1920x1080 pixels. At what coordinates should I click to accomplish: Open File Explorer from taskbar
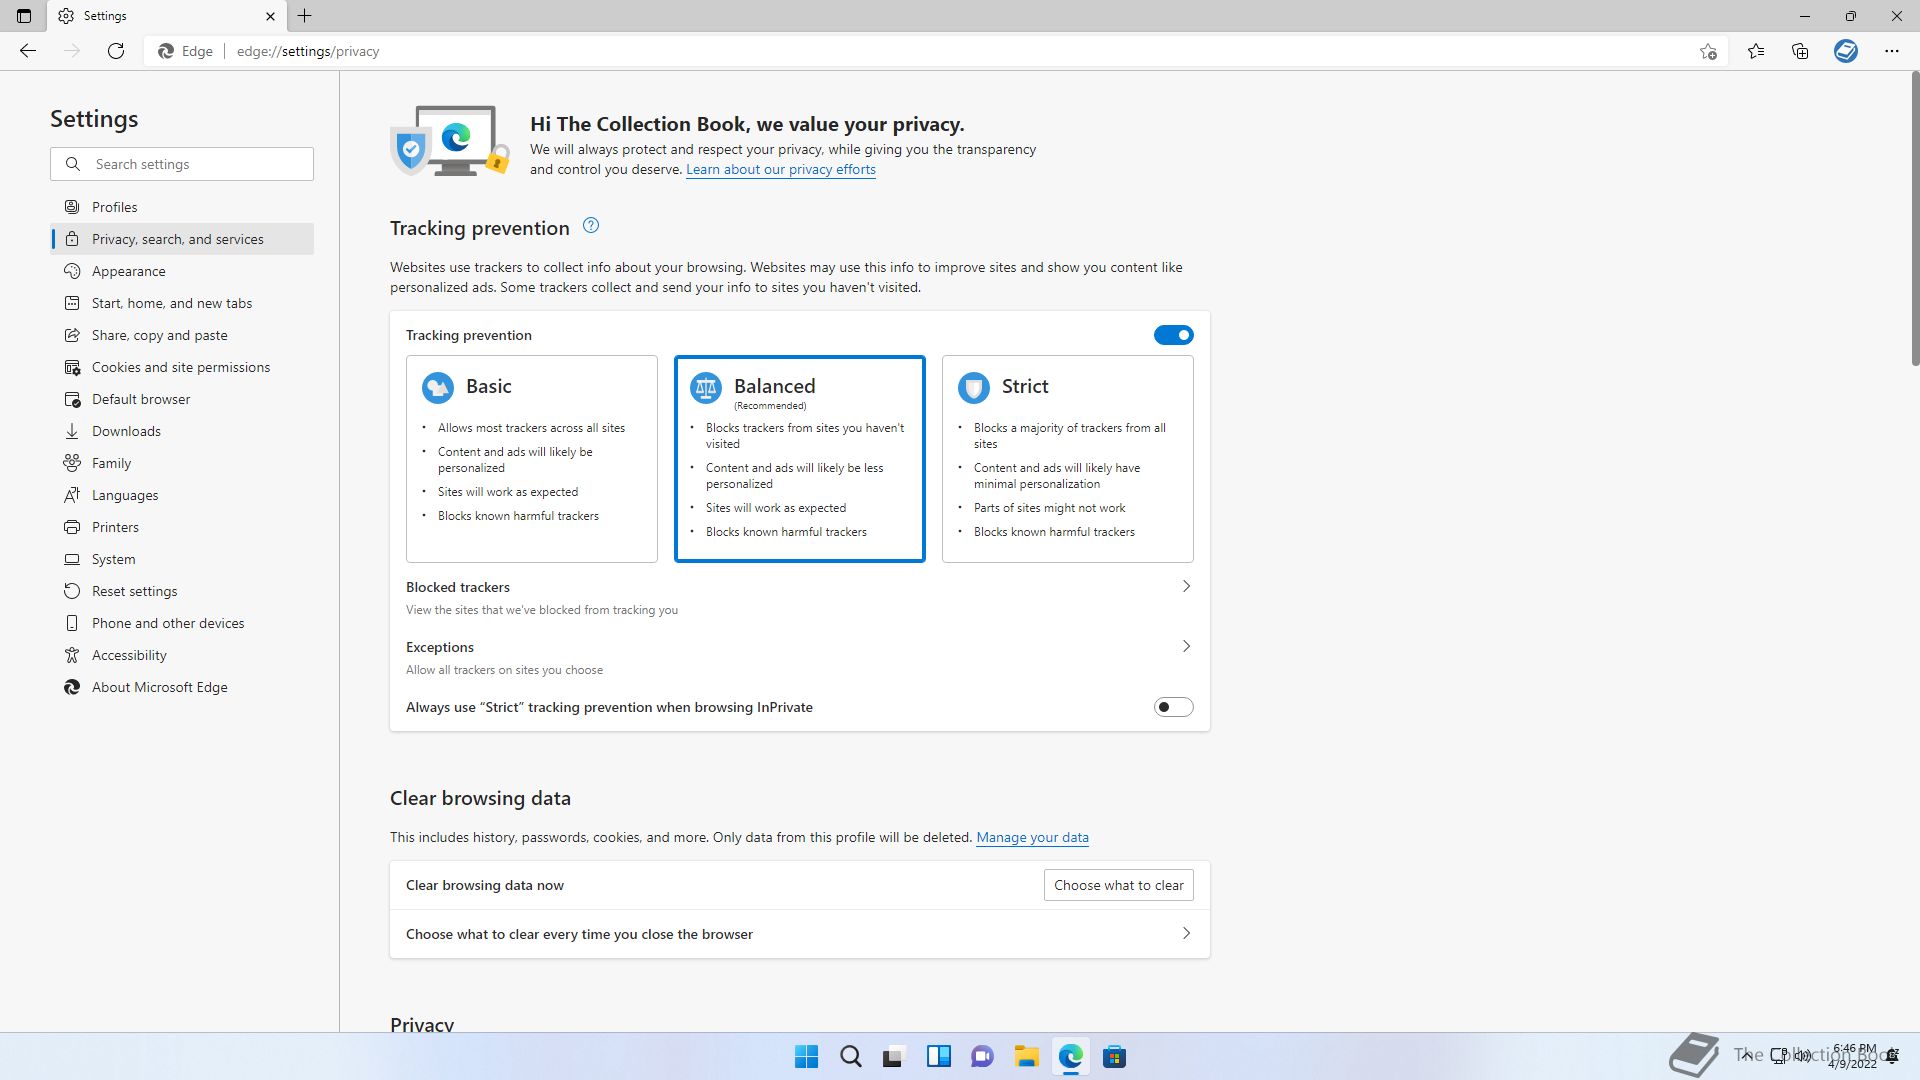click(1027, 1057)
